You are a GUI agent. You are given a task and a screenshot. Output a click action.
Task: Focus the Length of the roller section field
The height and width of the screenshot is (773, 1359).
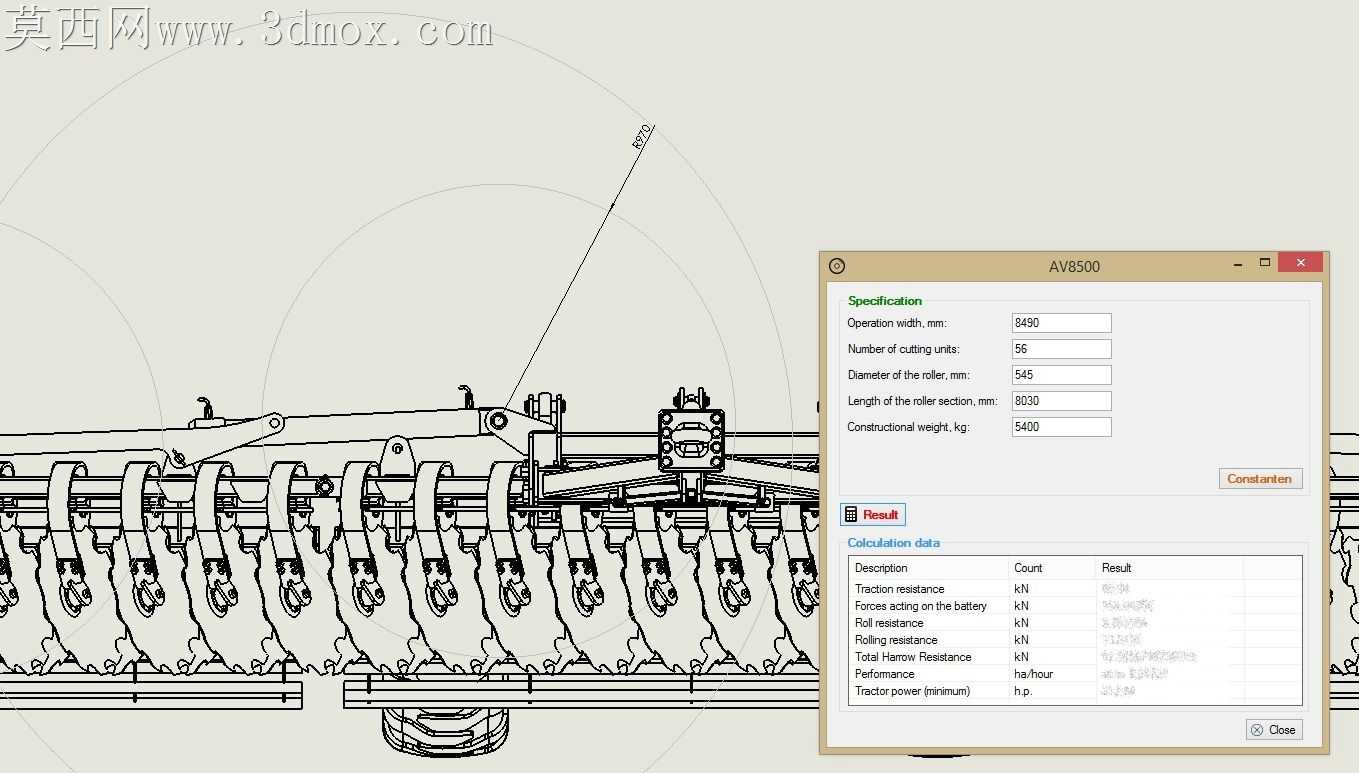coord(1061,401)
